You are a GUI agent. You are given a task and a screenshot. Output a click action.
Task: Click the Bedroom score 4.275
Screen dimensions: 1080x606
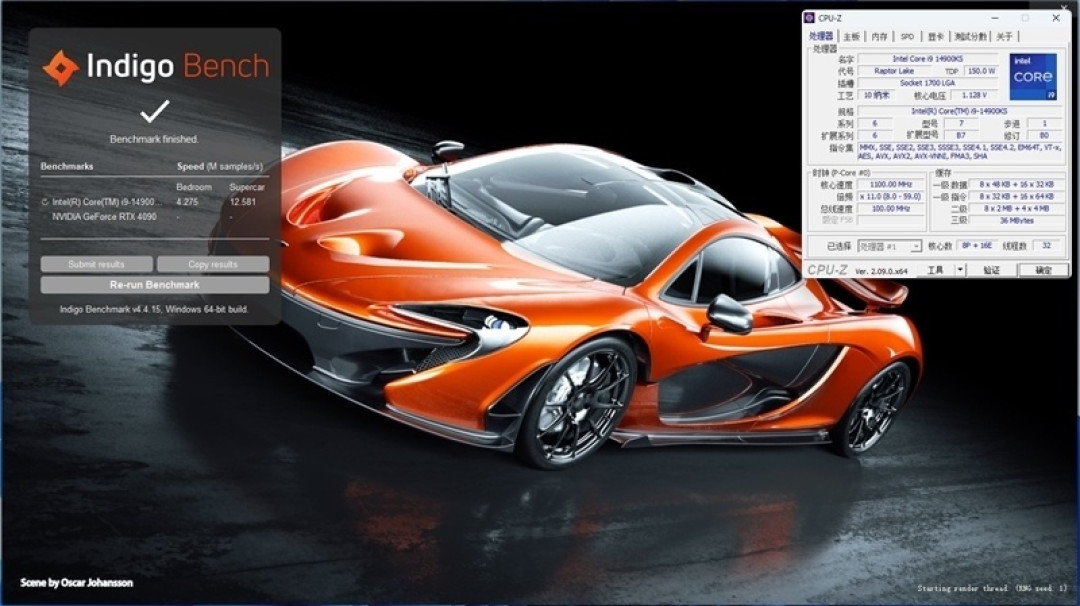tap(187, 202)
